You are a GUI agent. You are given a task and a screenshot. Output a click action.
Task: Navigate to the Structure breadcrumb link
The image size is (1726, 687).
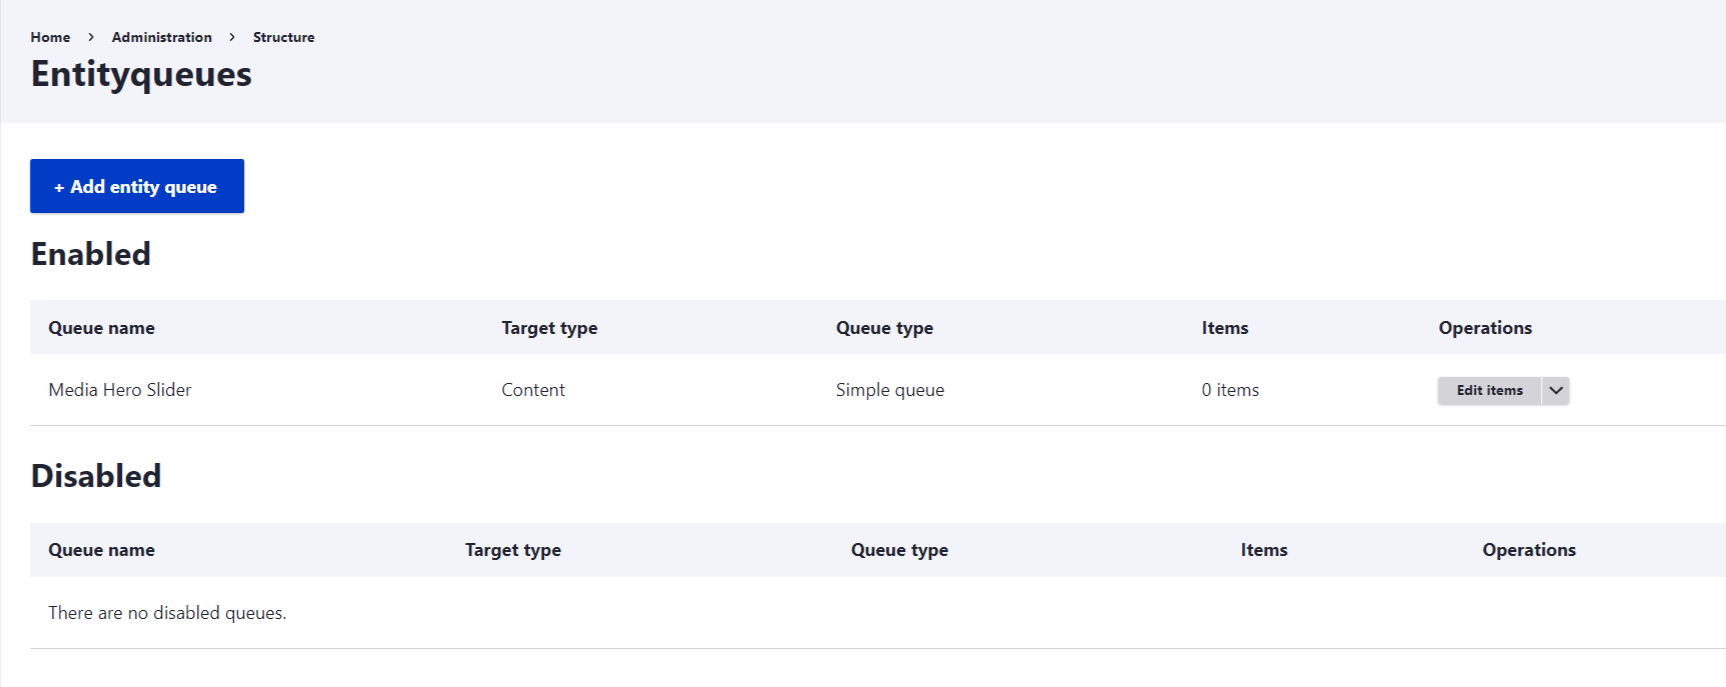pyautogui.click(x=283, y=37)
